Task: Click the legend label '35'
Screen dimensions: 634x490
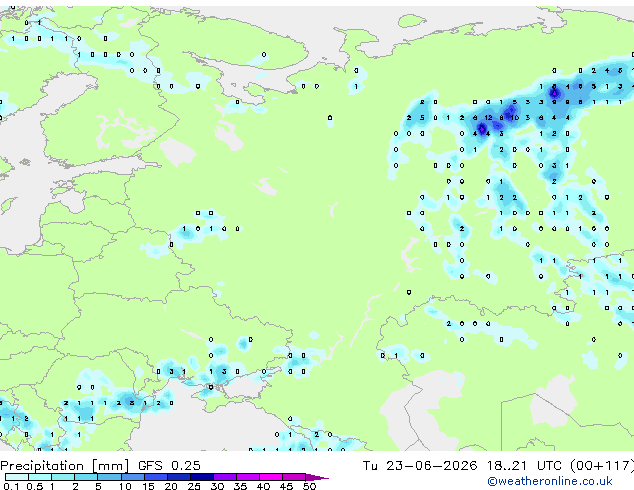Action: [240, 486]
